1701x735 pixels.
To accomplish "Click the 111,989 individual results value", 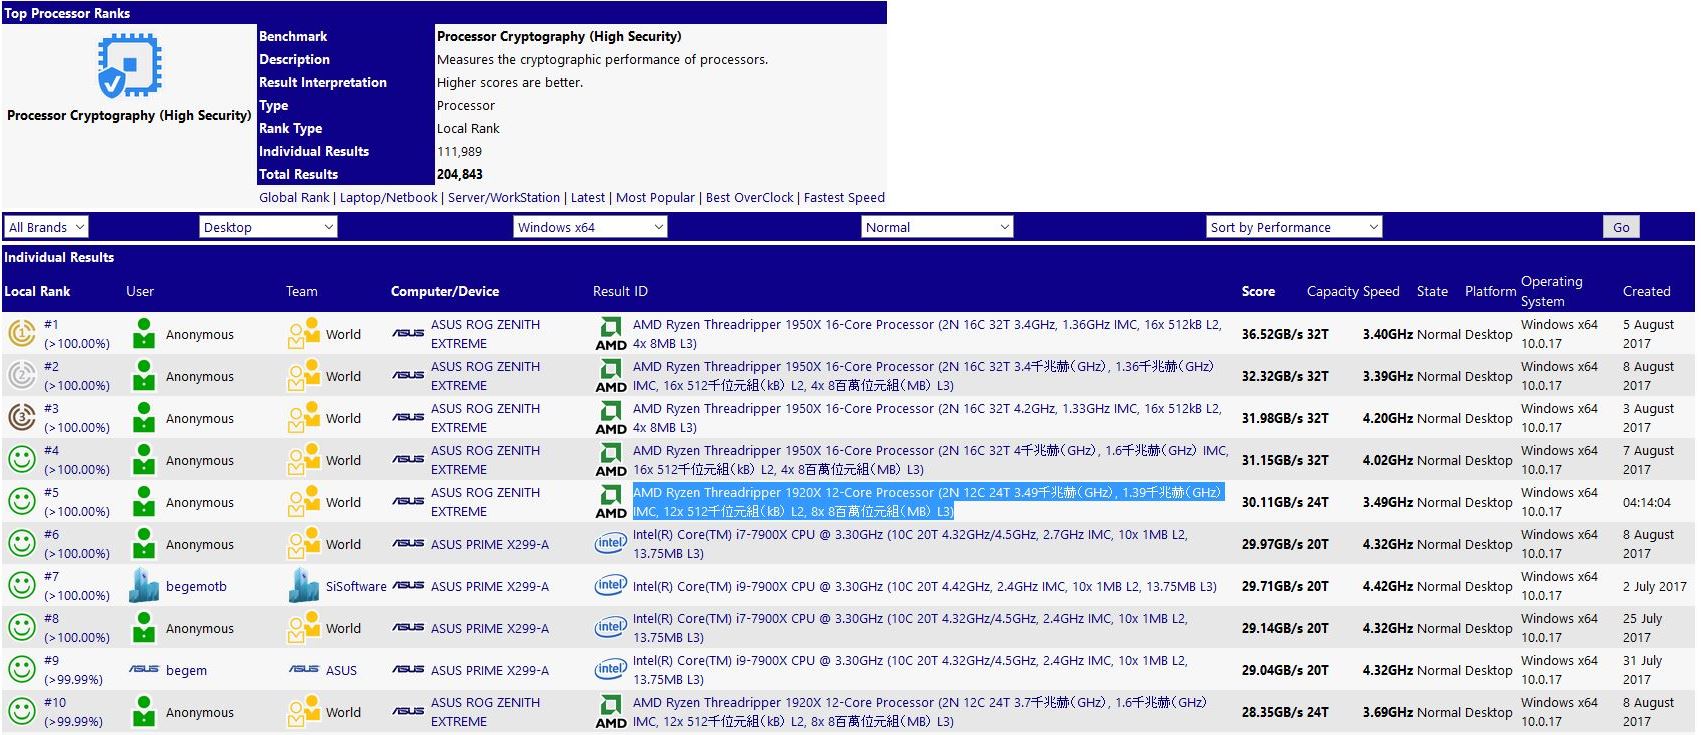I will (x=459, y=151).
